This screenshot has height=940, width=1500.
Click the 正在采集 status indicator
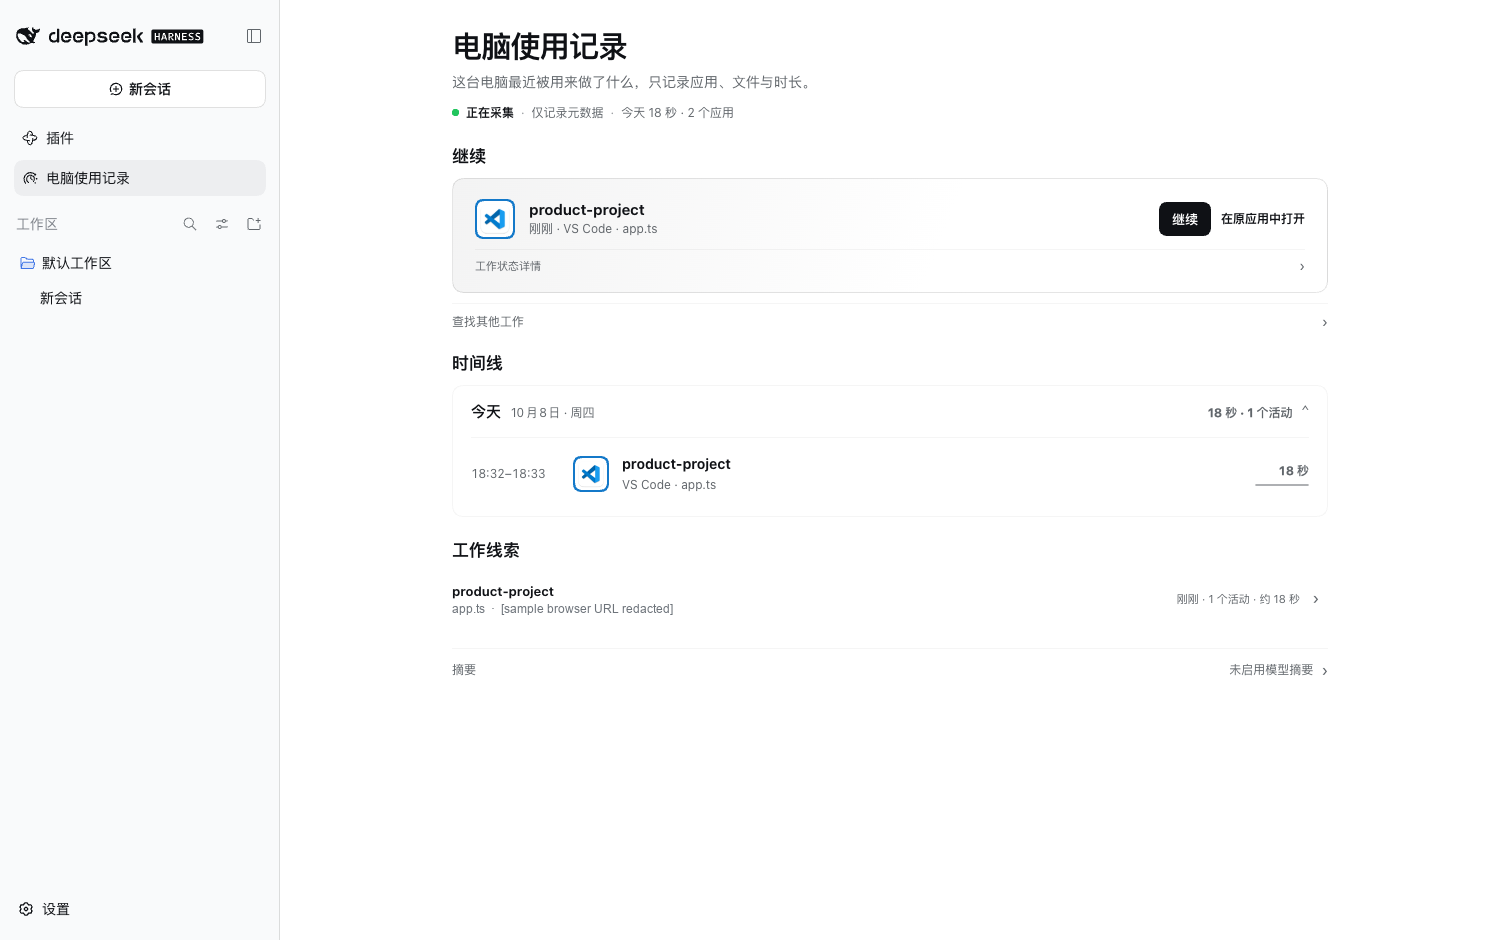pyautogui.click(x=483, y=113)
